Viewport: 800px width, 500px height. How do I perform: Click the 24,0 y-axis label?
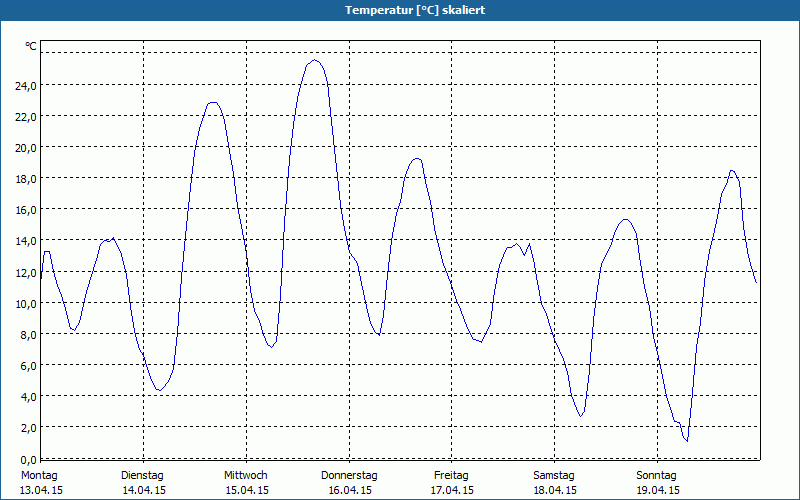point(25,85)
